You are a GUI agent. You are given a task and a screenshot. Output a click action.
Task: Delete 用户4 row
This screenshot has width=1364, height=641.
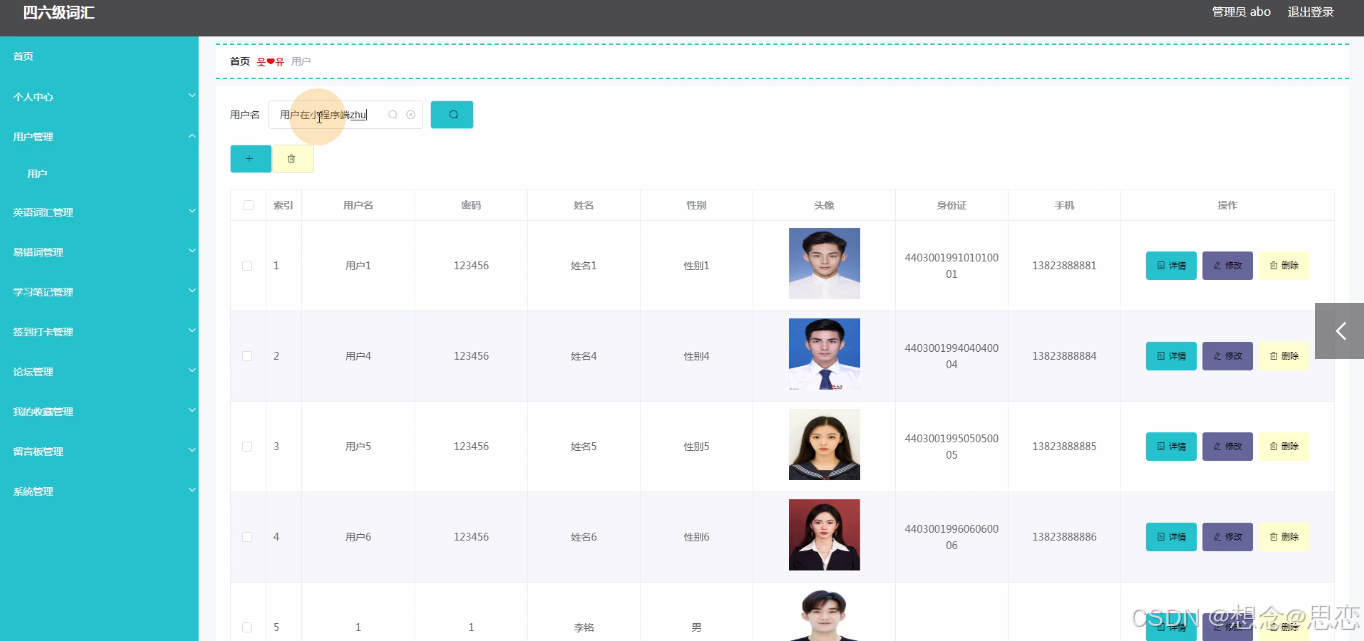[x=1283, y=356]
